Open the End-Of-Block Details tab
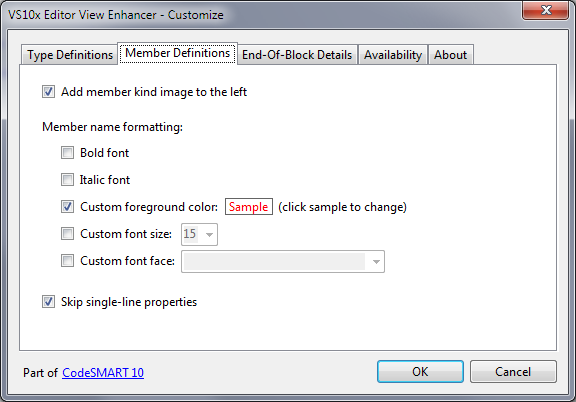 click(x=297, y=55)
